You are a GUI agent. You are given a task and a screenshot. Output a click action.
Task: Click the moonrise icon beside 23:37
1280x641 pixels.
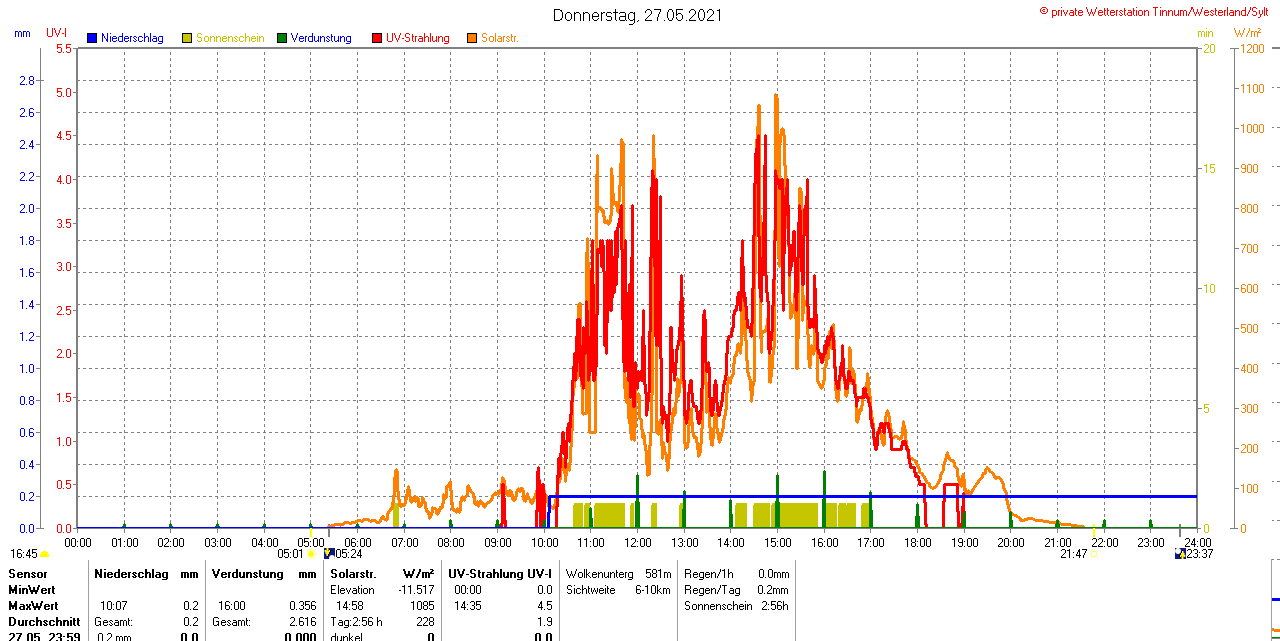1180,553
